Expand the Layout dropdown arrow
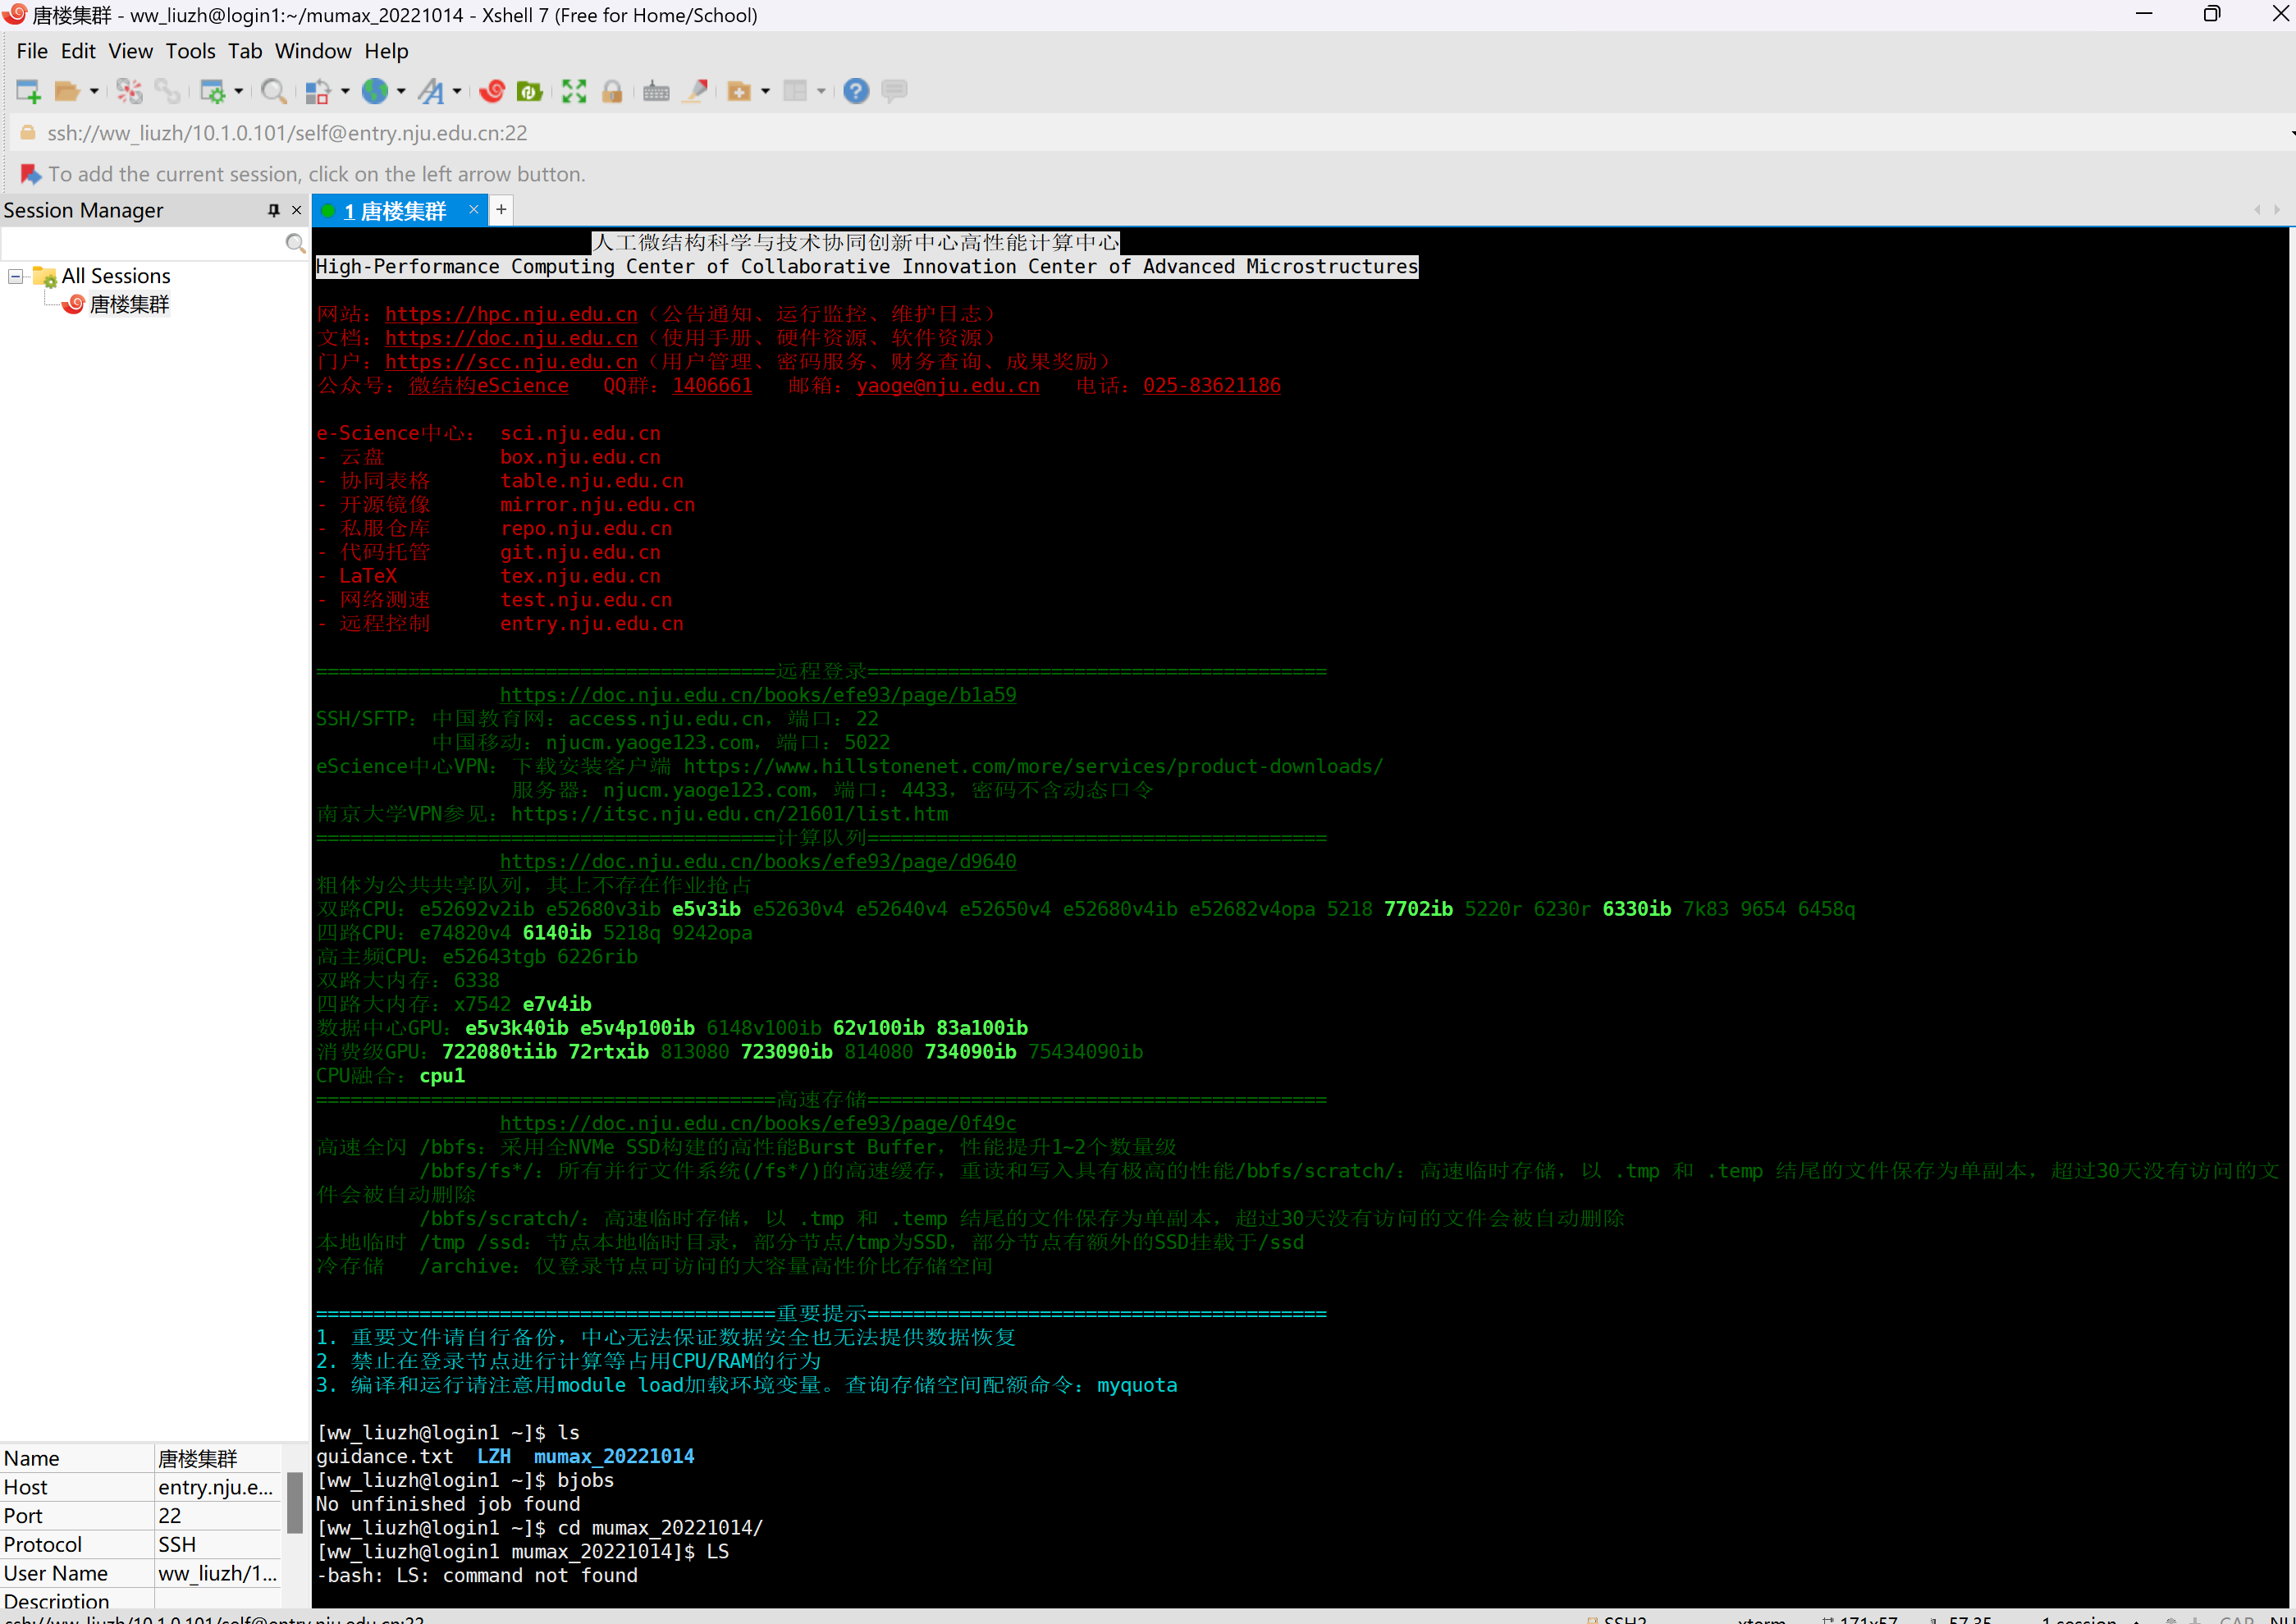Screen dimensions: 2296x1624 [821, 91]
